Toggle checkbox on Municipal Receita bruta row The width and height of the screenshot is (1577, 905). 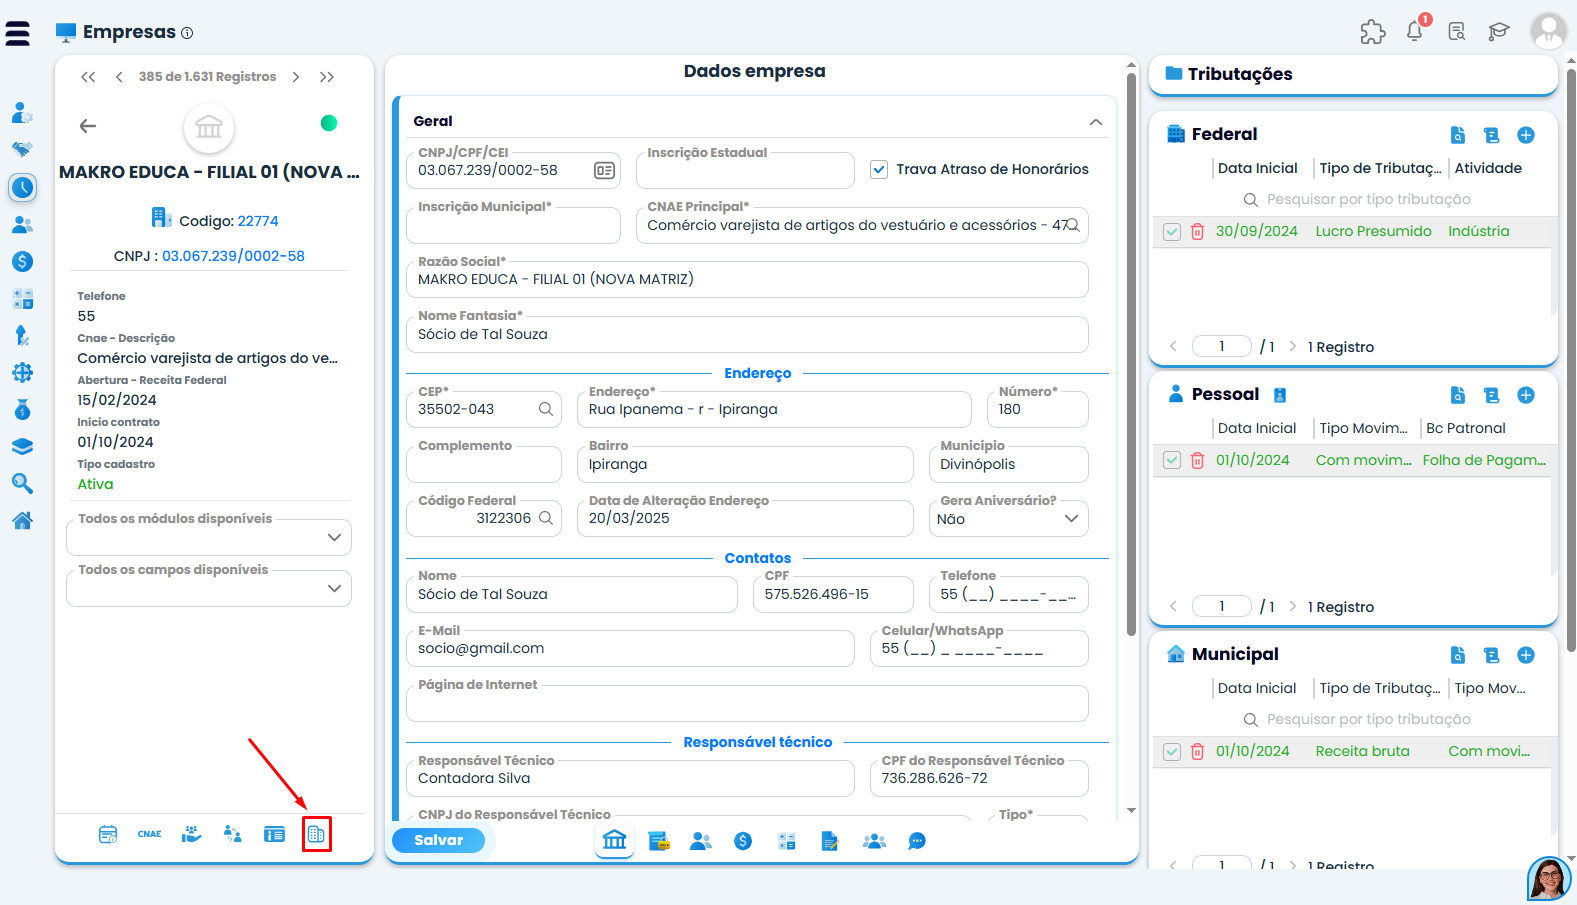click(1172, 752)
